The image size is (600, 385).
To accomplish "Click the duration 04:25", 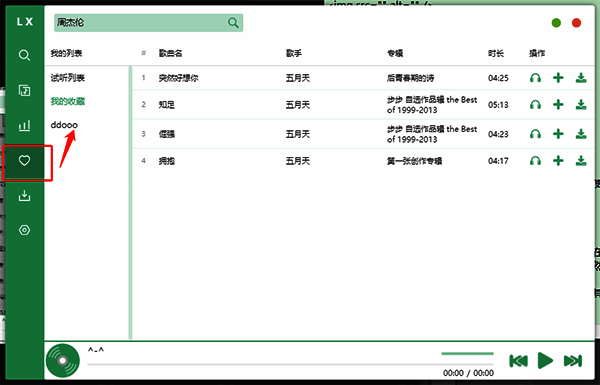I will [498, 78].
